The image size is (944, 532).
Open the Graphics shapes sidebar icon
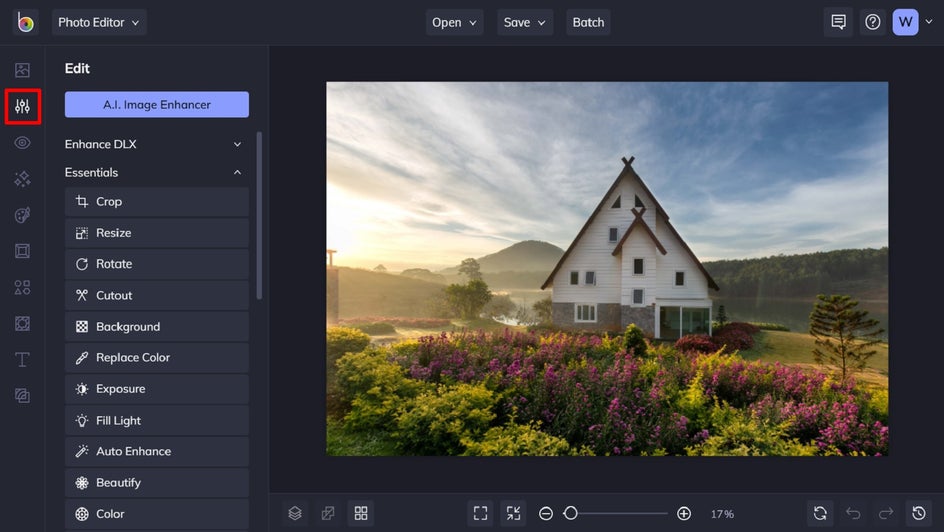22,287
